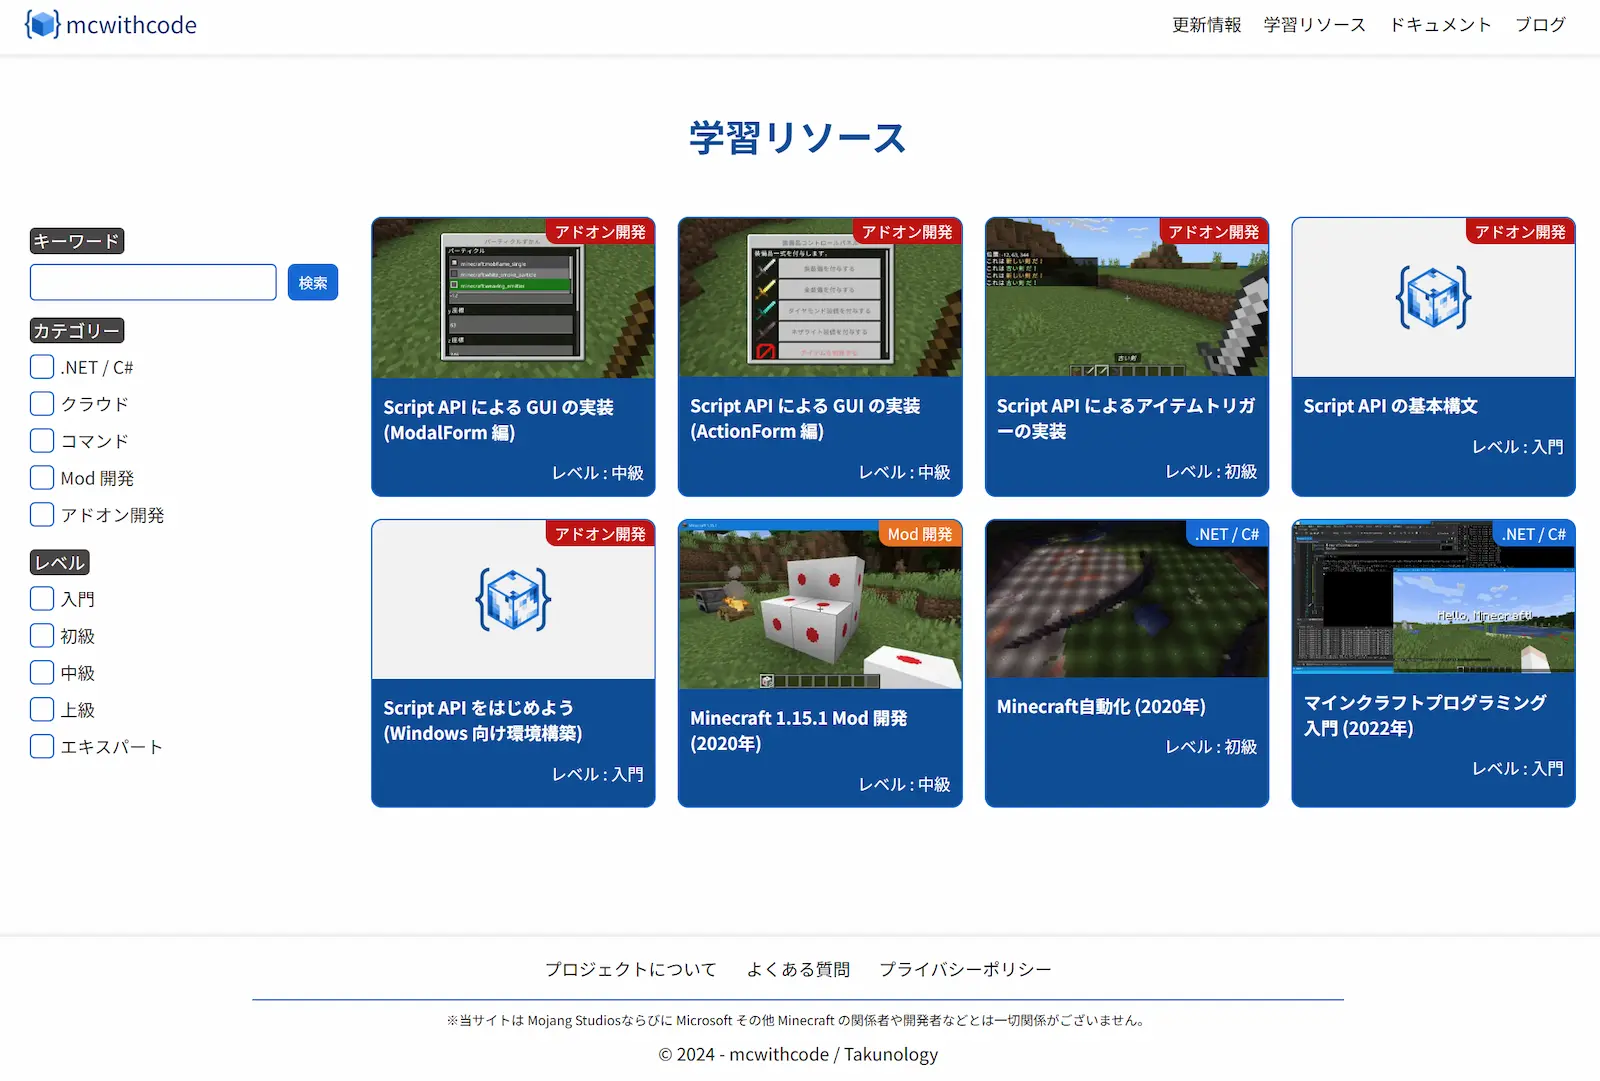The width and height of the screenshot is (1600, 1081).
Task: Open the Minecraft自動化 card thumbnail
Action: 1127,598
